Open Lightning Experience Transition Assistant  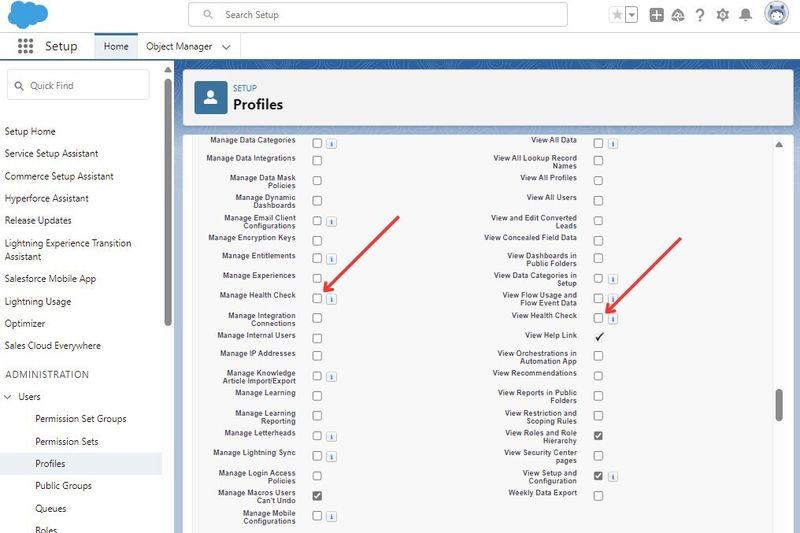pyautogui.click(x=68, y=249)
